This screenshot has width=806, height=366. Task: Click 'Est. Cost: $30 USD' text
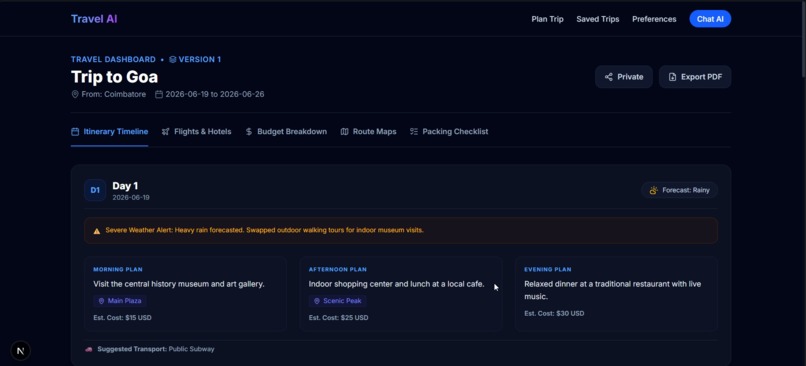click(x=554, y=314)
